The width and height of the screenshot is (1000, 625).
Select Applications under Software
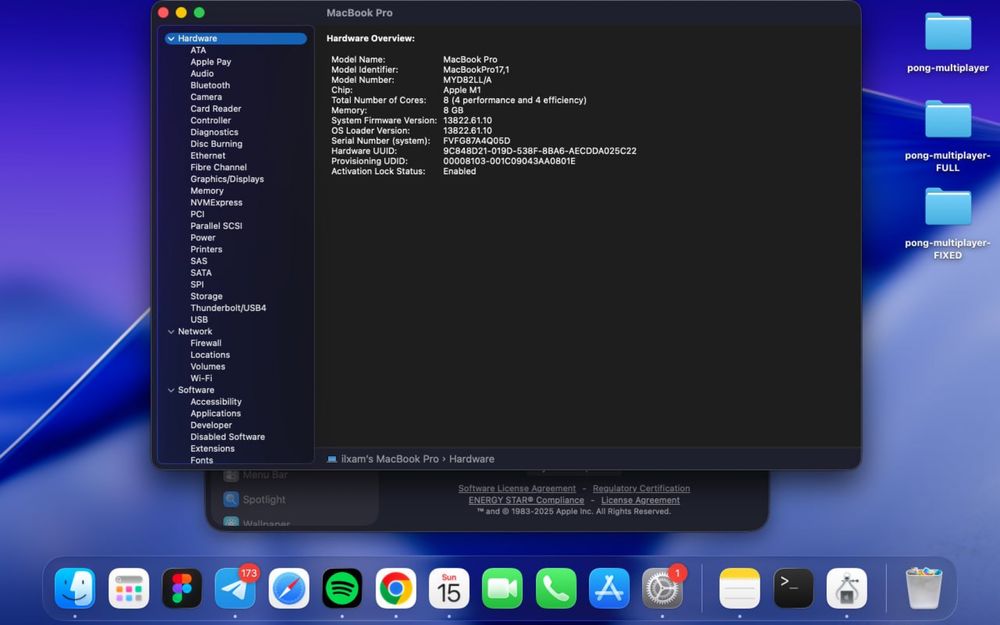point(216,413)
